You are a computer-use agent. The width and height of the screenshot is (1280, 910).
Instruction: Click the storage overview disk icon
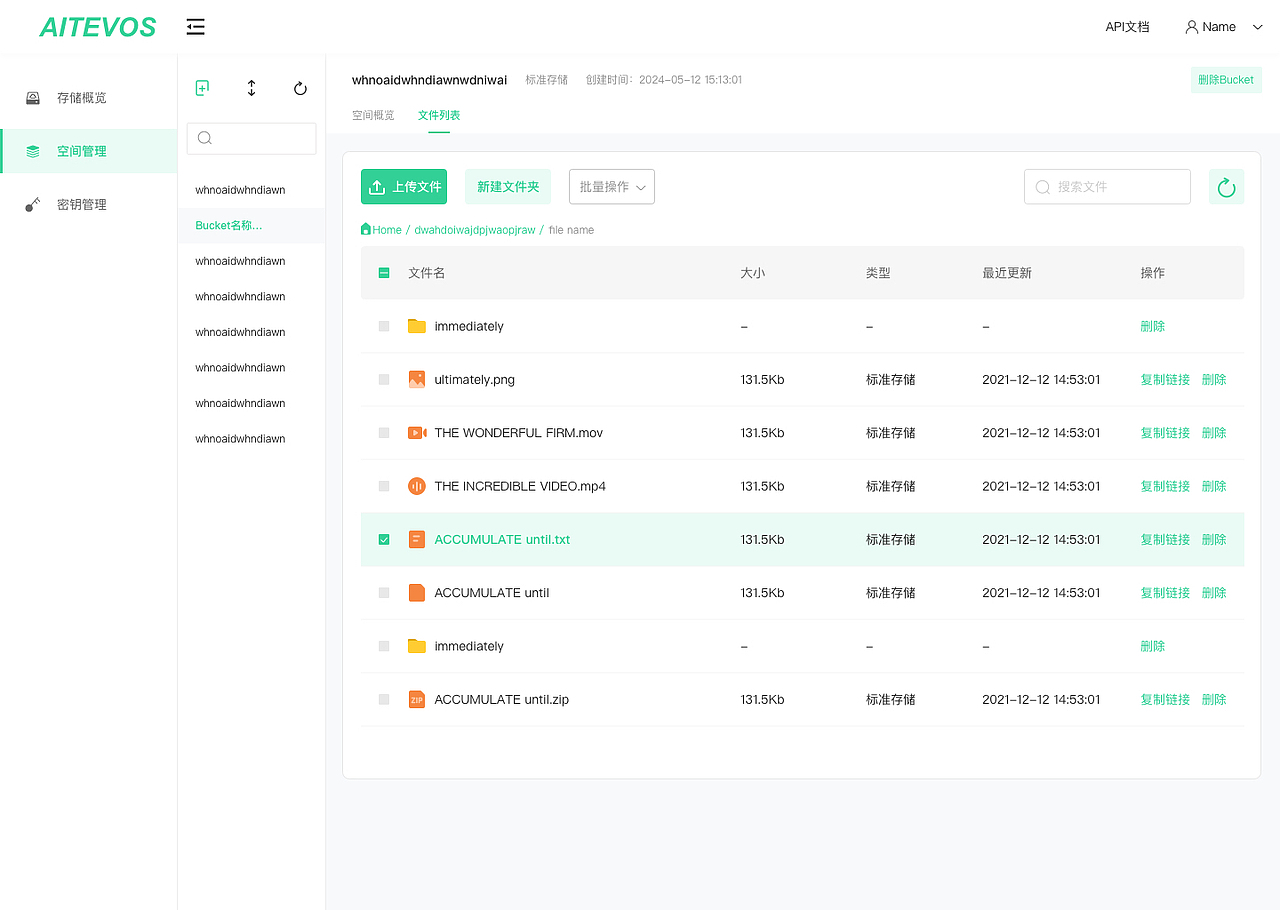point(33,98)
